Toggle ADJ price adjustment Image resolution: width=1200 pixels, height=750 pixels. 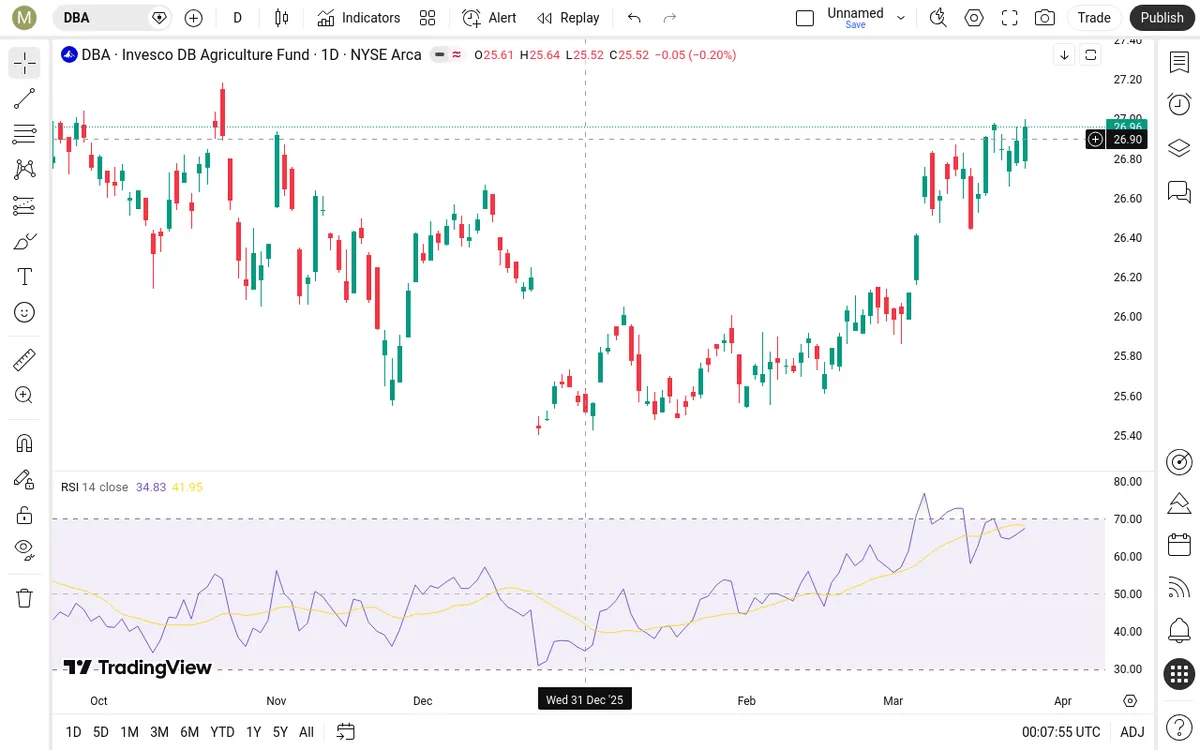(x=1132, y=732)
